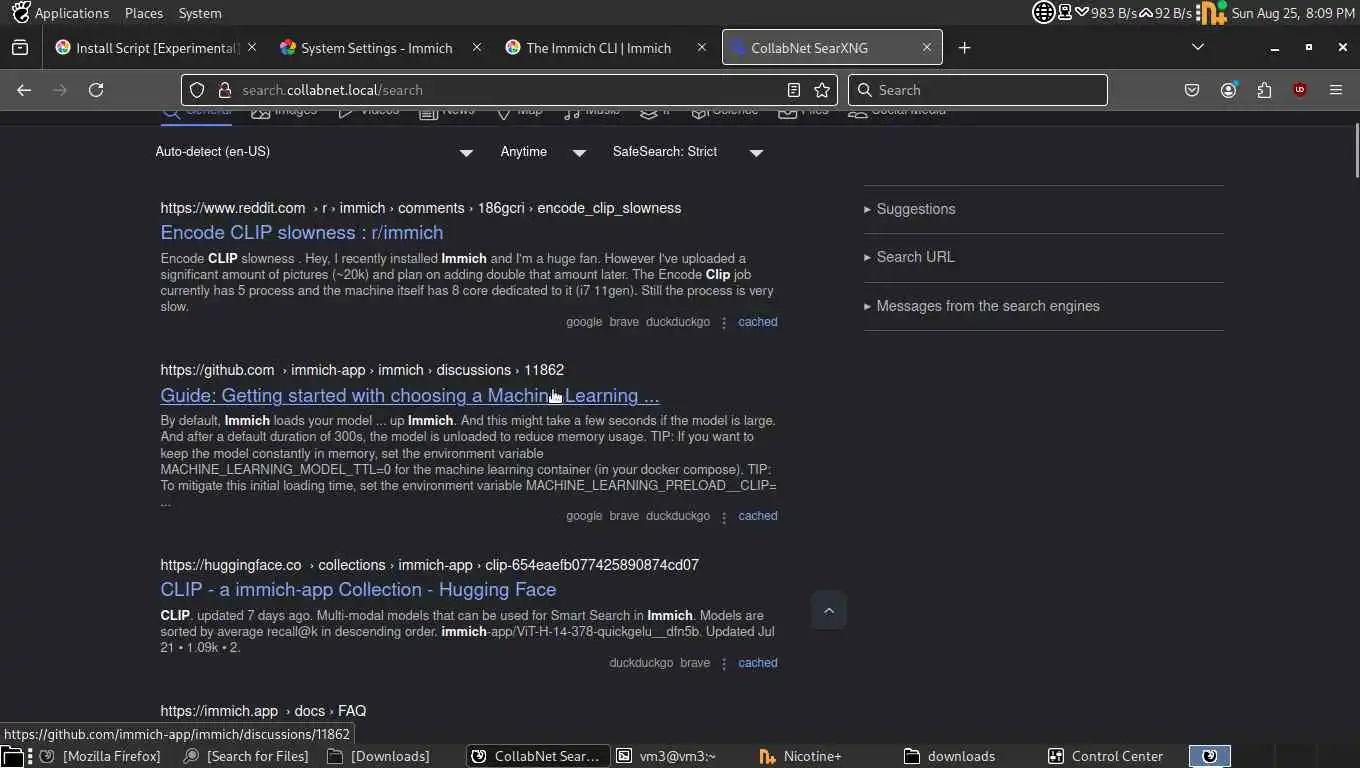Open the Places menu
The width and height of the screenshot is (1360, 768).
click(x=144, y=13)
